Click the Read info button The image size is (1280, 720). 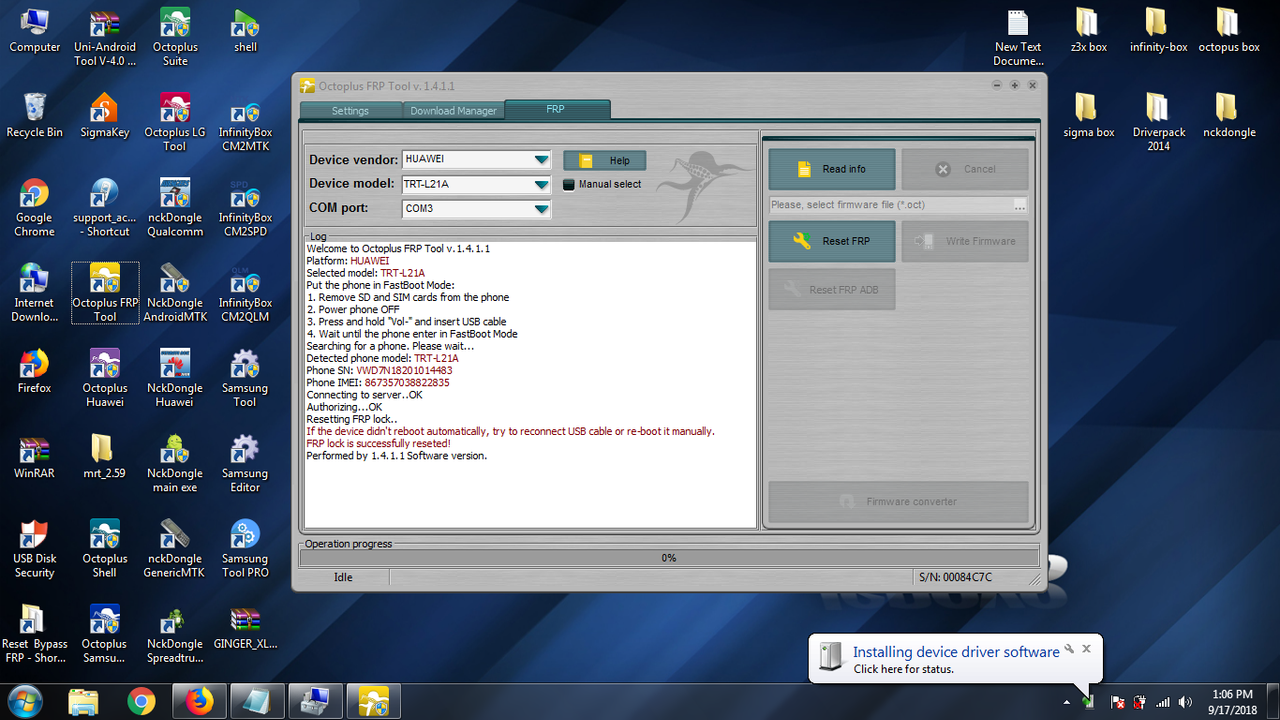(832, 169)
